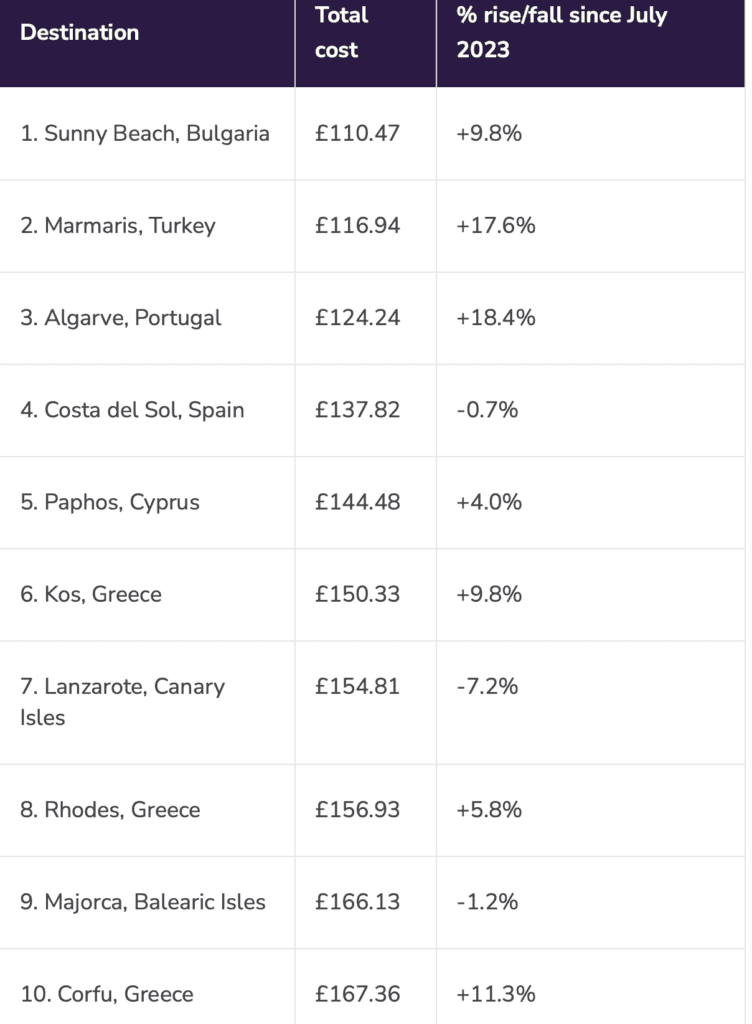Click the Algarve, Portugal destination cell
Image resolution: width=752 pixels, height=1024 pixels.
pyautogui.click(x=147, y=318)
